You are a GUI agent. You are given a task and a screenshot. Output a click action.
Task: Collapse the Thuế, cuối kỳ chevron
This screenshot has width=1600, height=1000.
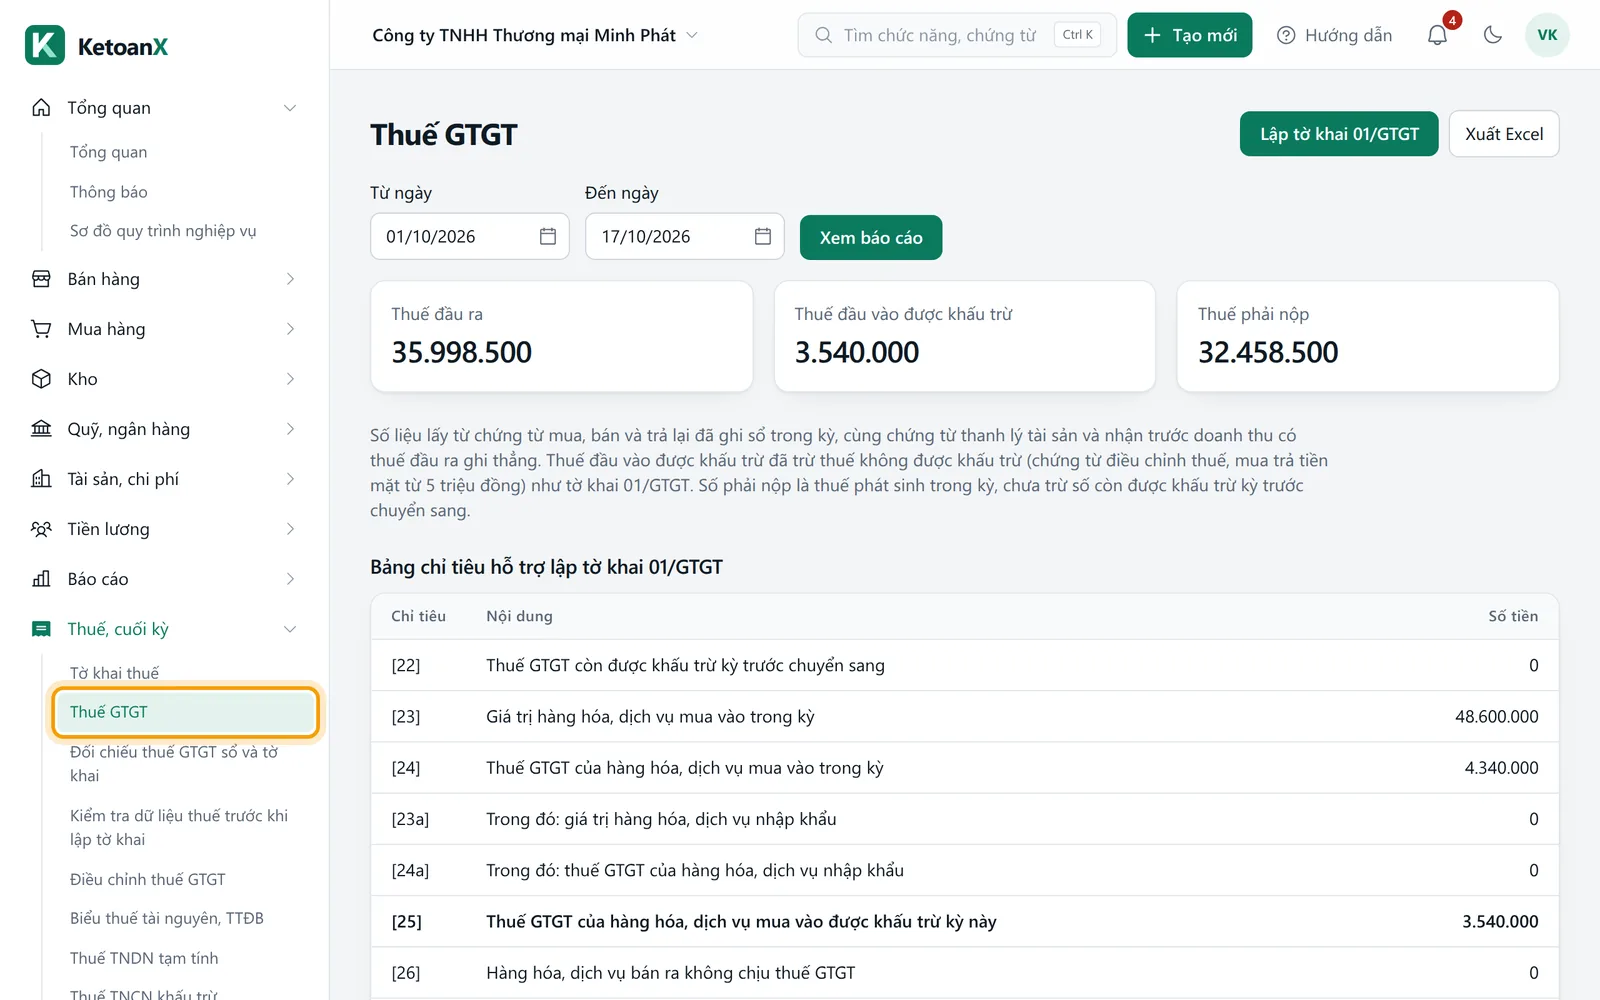(x=290, y=629)
